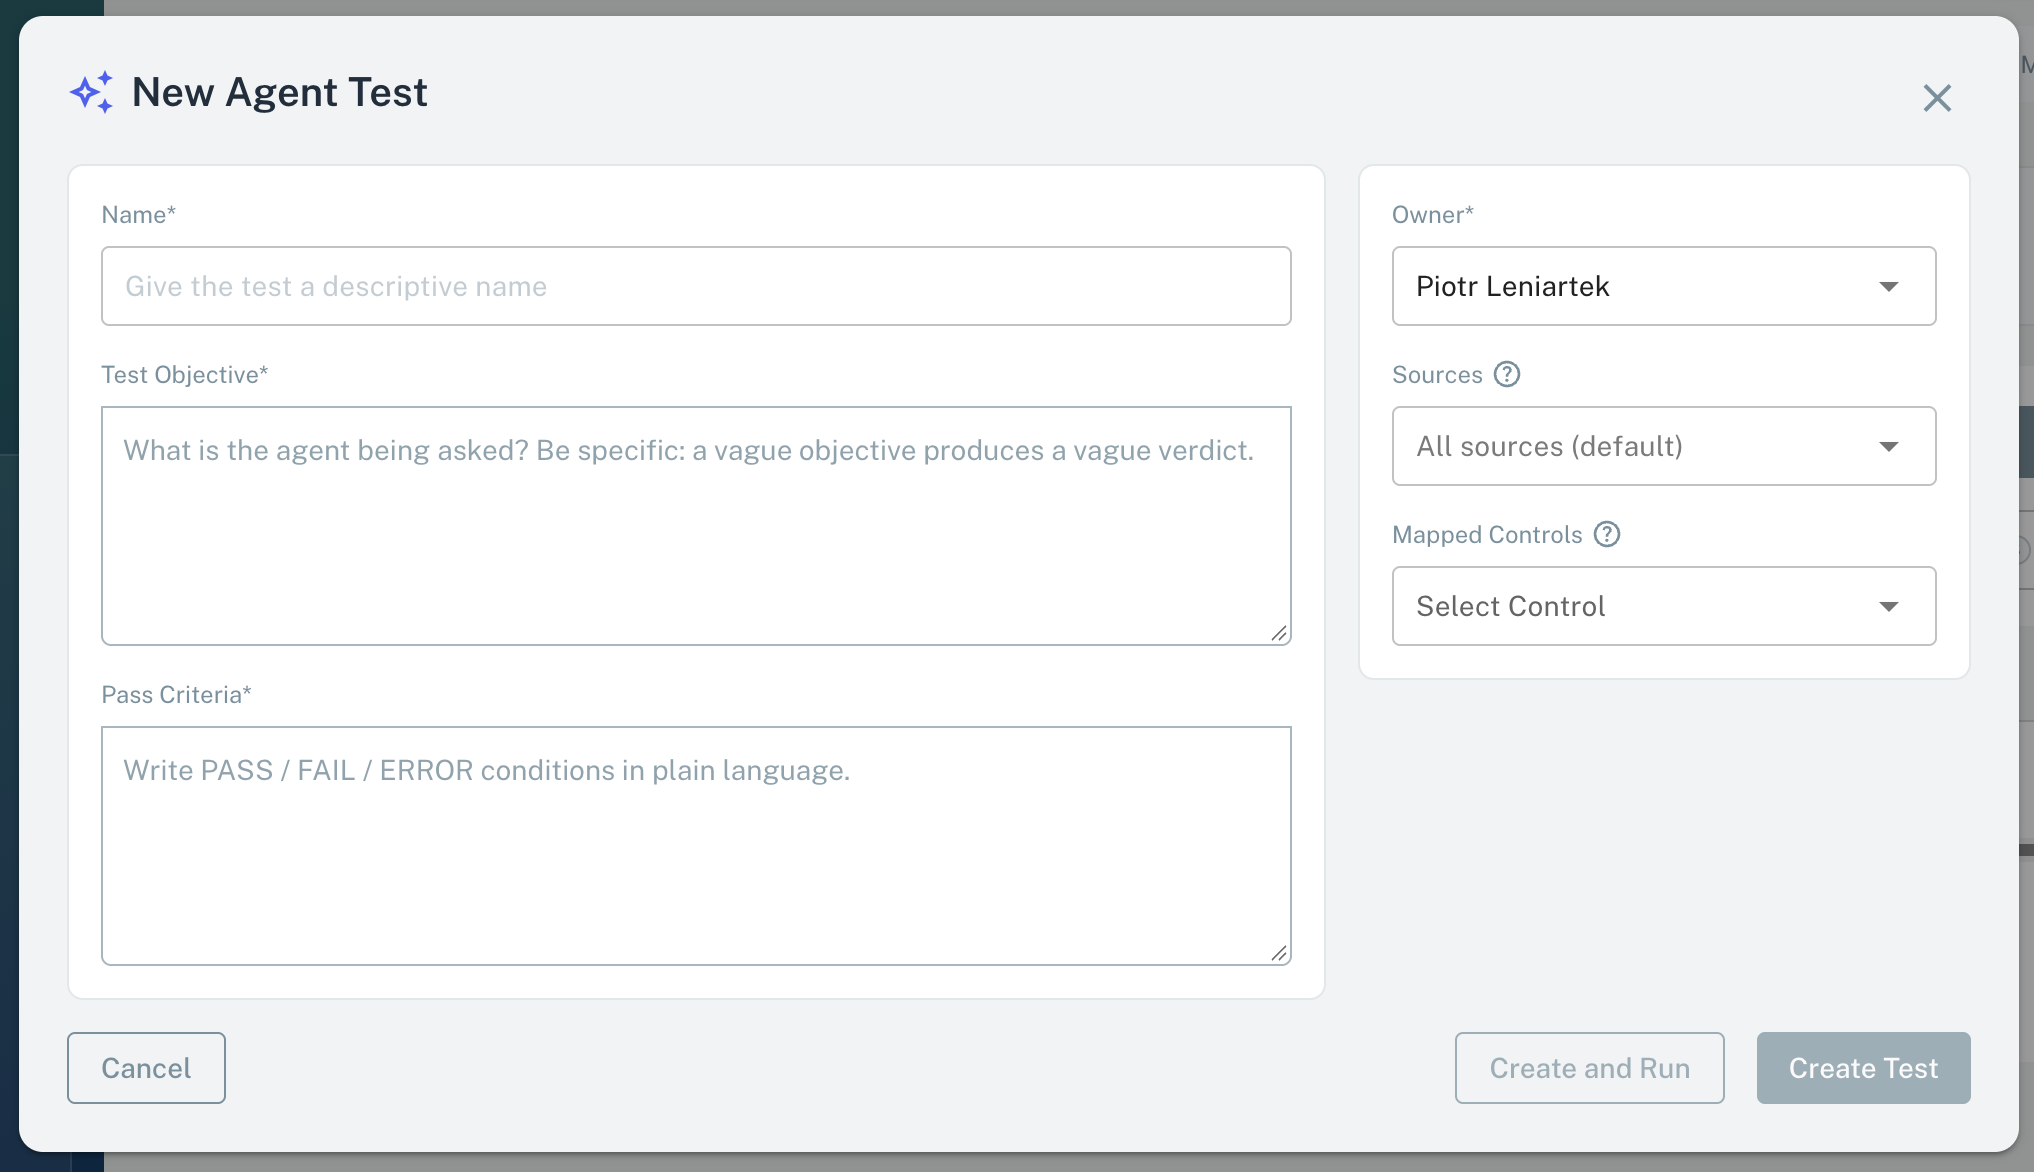This screenshot has width=2034, height=1172.
Task: Click the Name* field label
Action: point(139,215)
